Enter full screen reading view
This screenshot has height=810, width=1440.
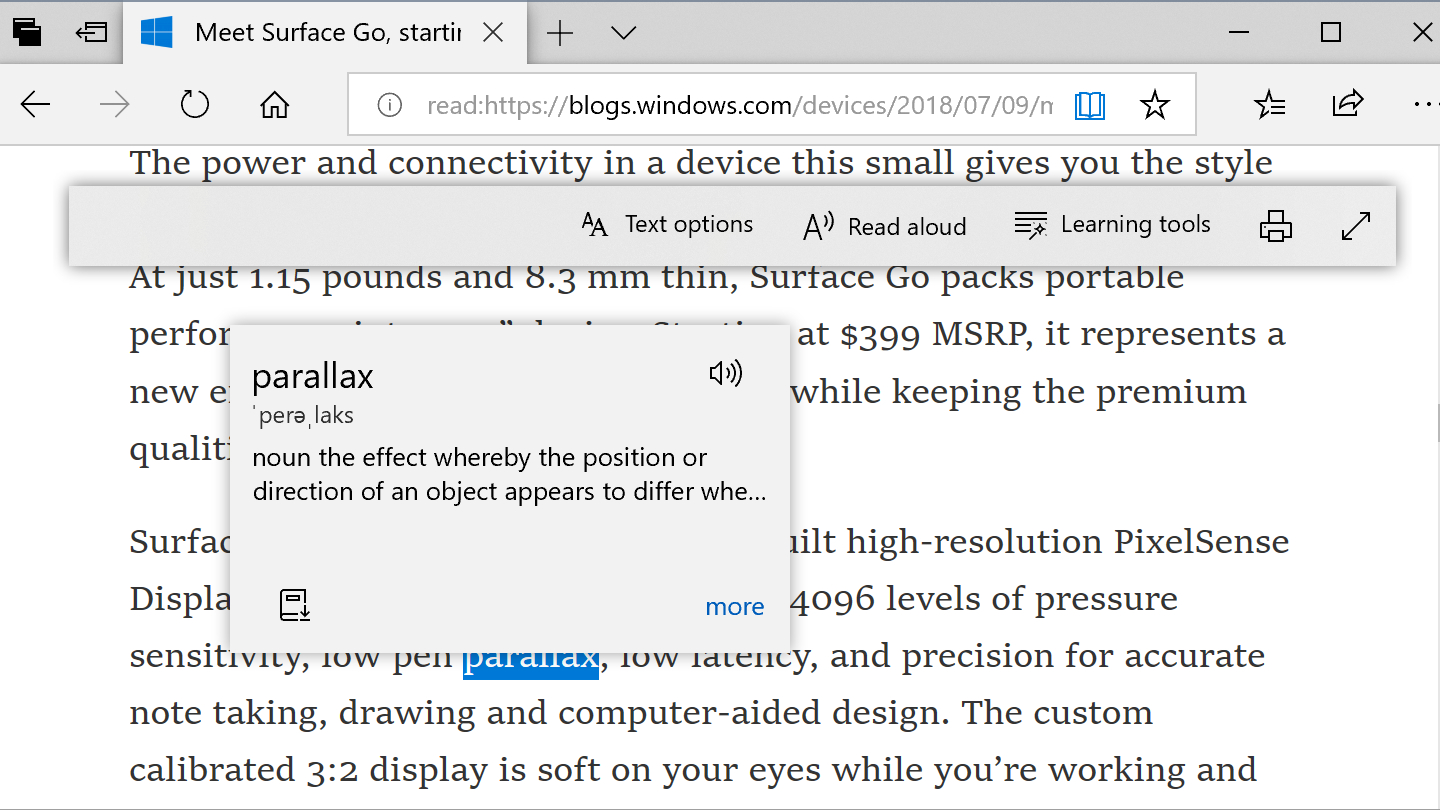1355,226
